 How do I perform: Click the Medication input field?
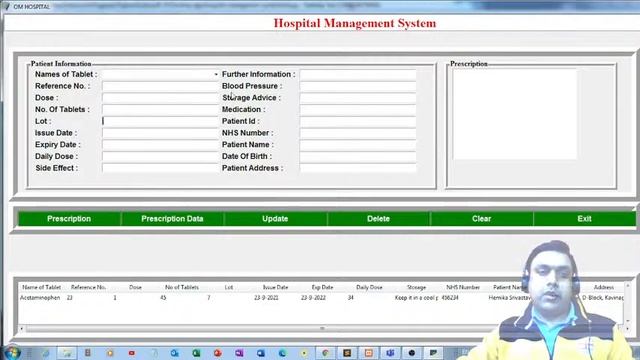tap(358, 109)
